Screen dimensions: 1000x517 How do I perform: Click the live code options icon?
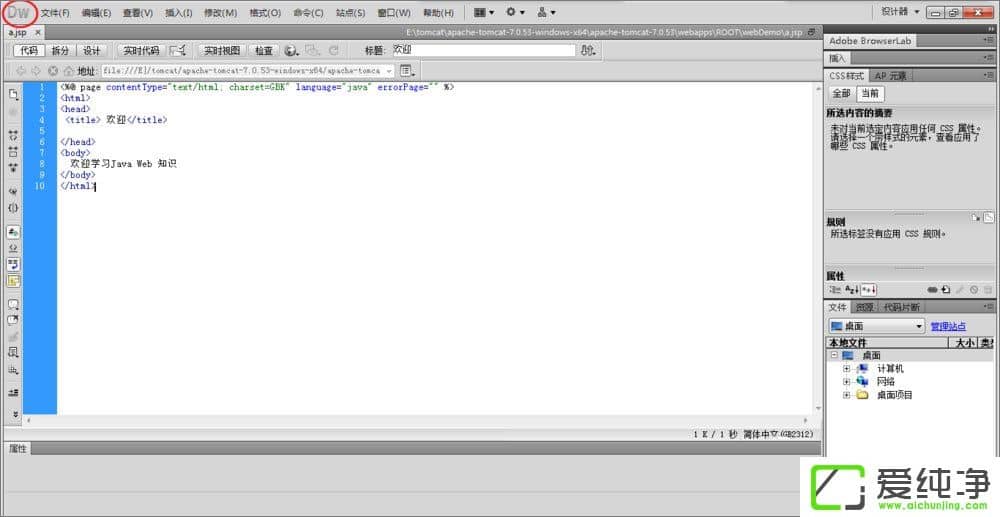coord(178,50)
